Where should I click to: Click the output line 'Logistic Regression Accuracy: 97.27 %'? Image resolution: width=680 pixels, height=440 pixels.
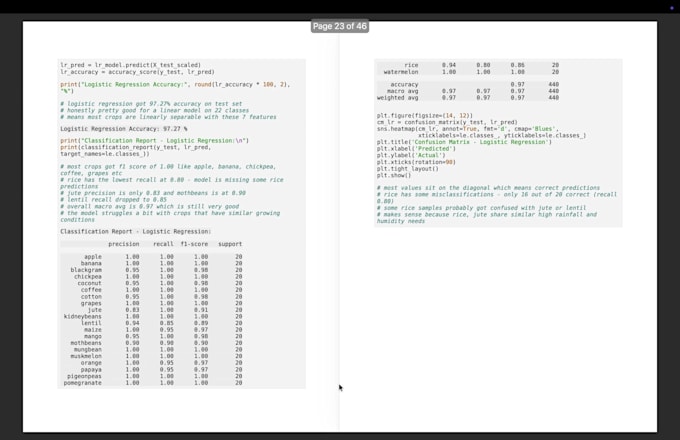click(124, 129)
